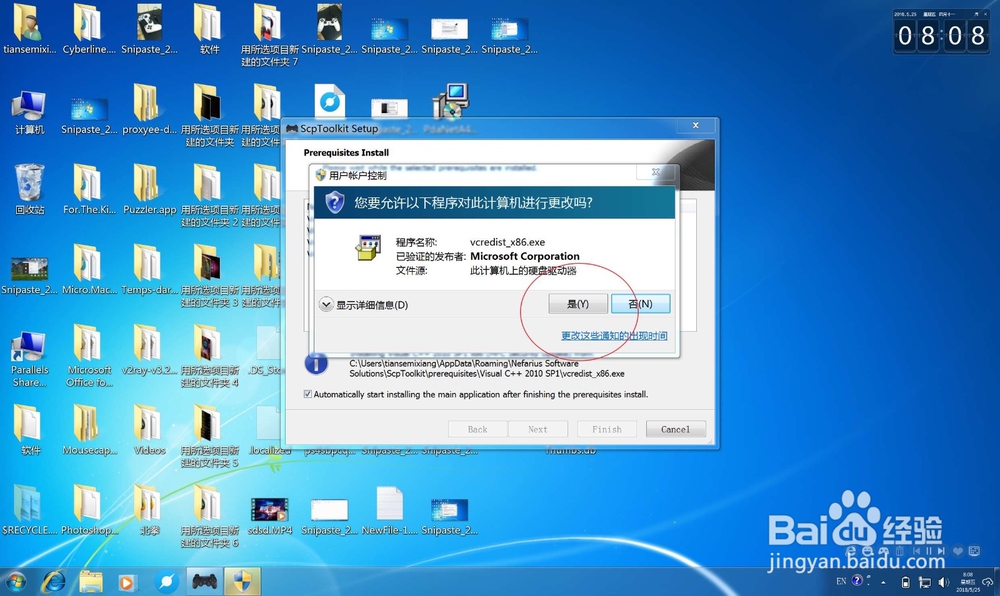Open the 更改这些通知的出现时间 link

pyautogui.click(x=614, y=336)
